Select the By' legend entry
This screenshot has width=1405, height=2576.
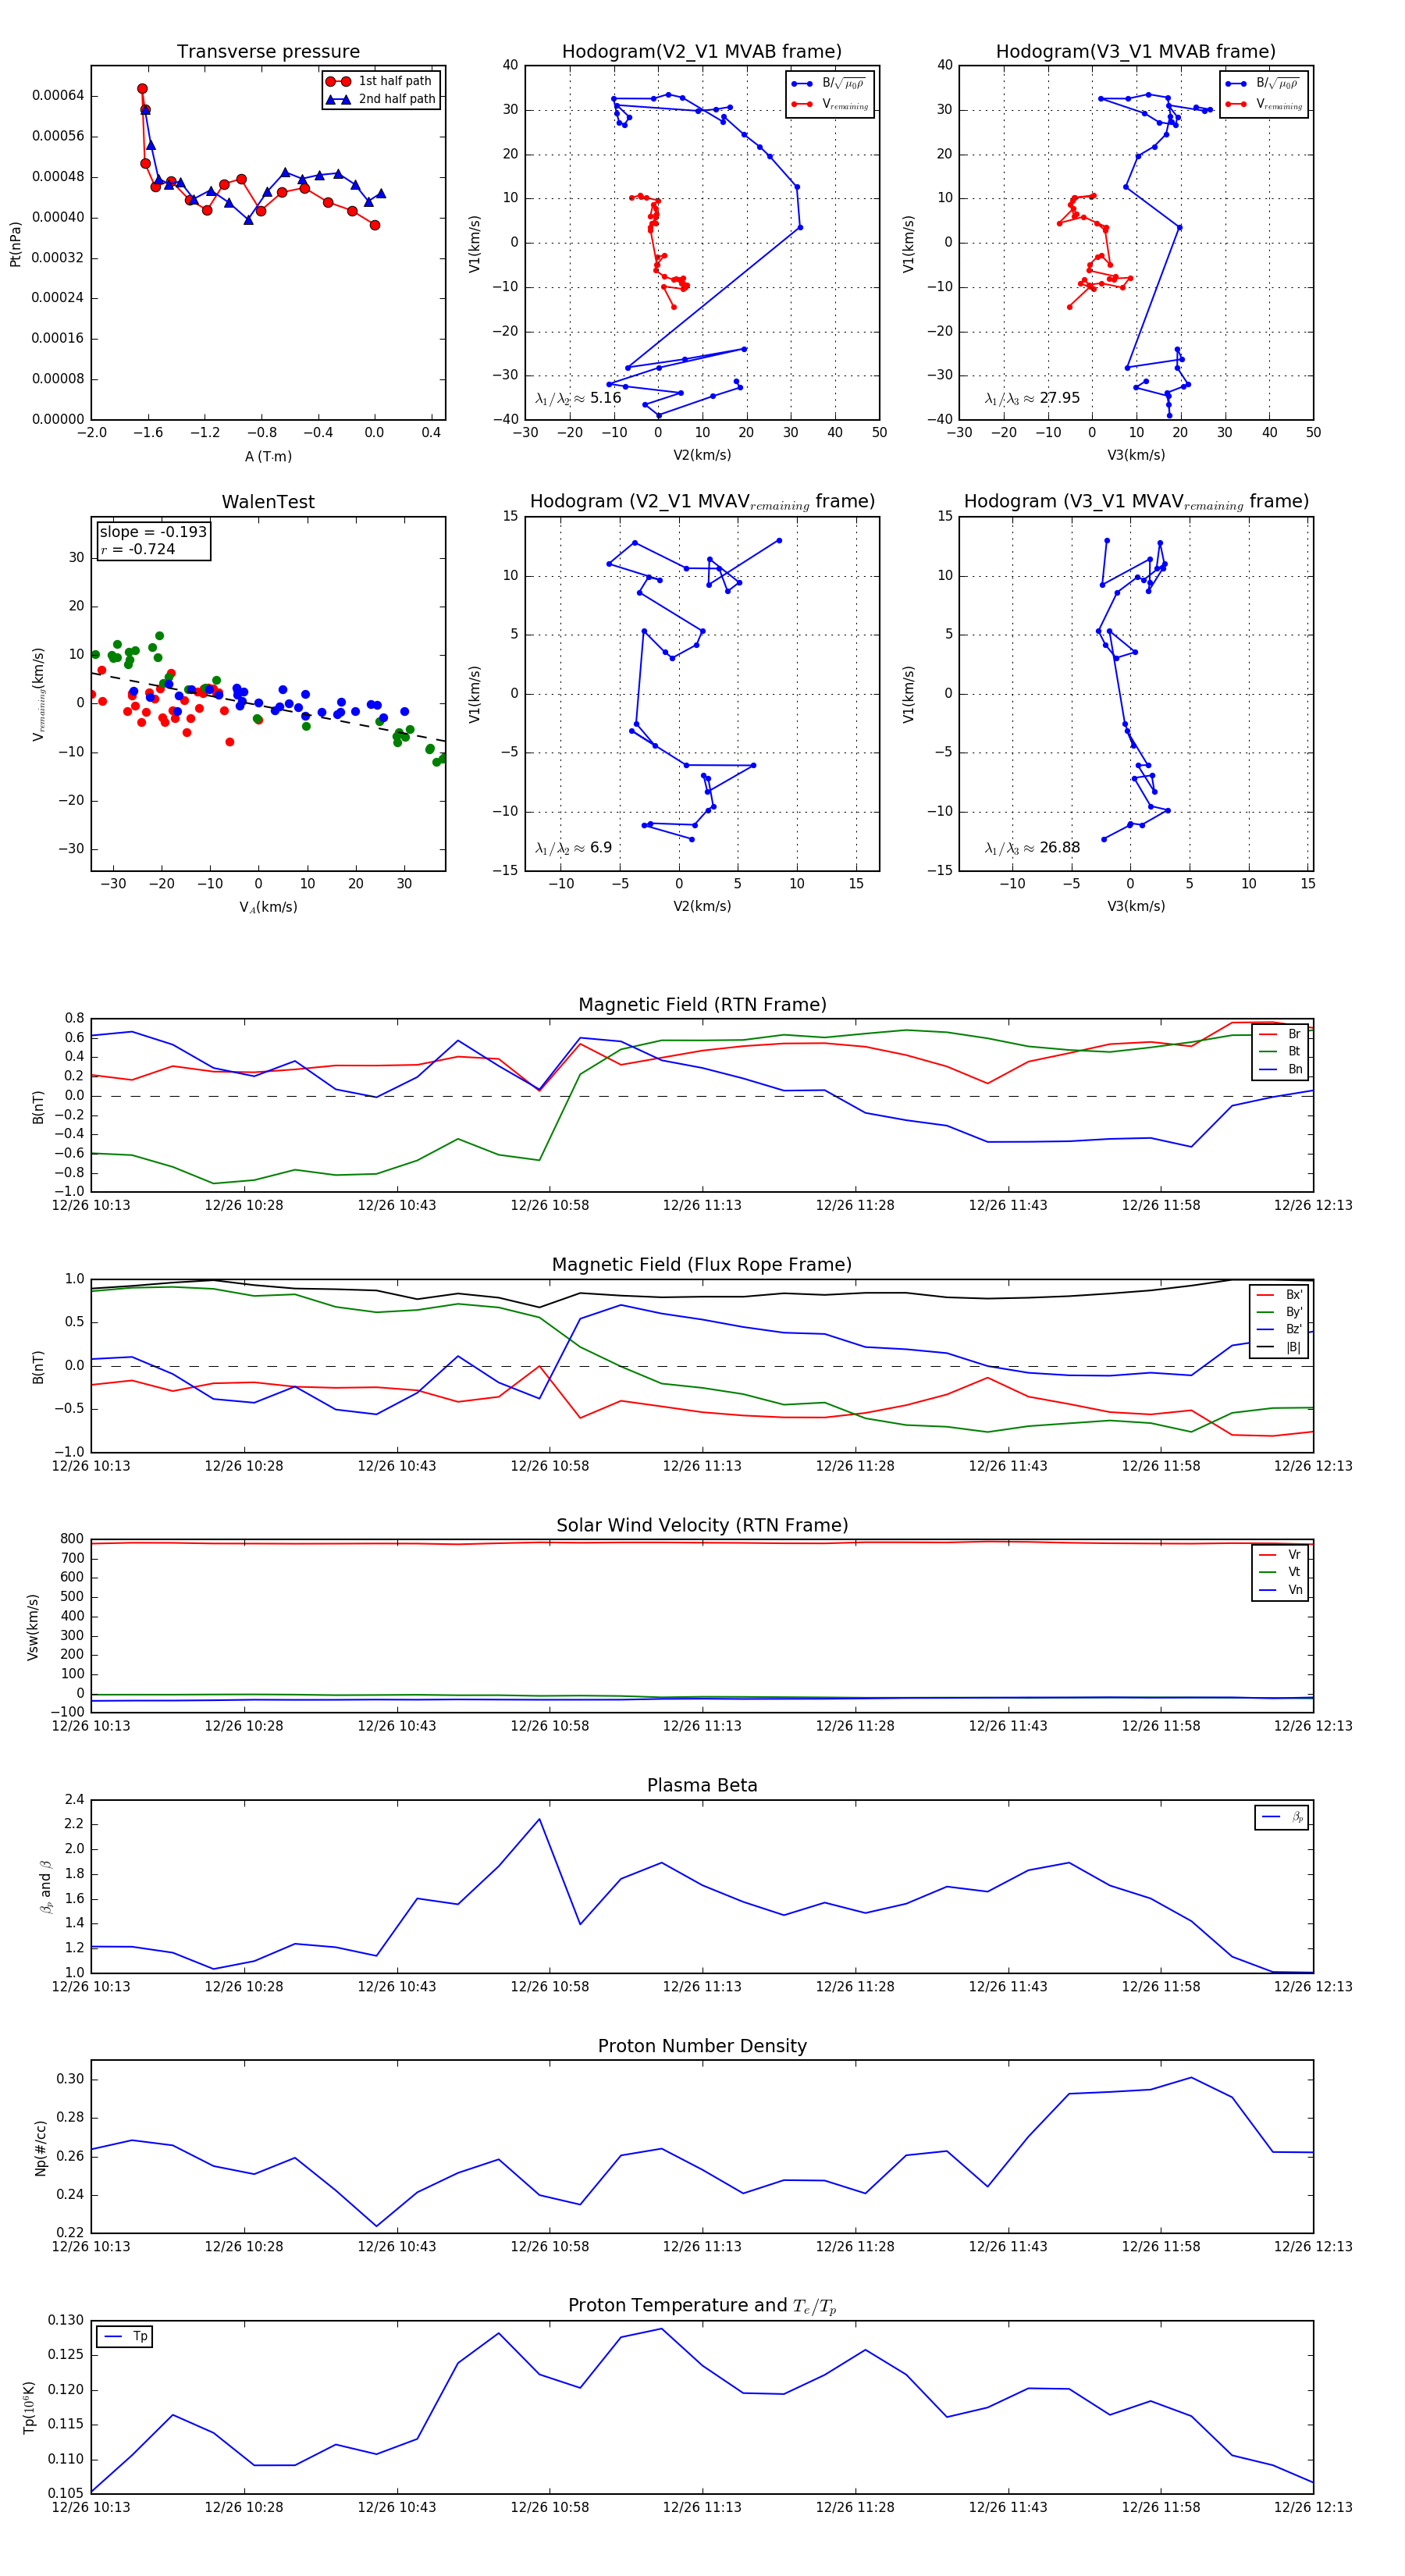tap(1280, 1312)
